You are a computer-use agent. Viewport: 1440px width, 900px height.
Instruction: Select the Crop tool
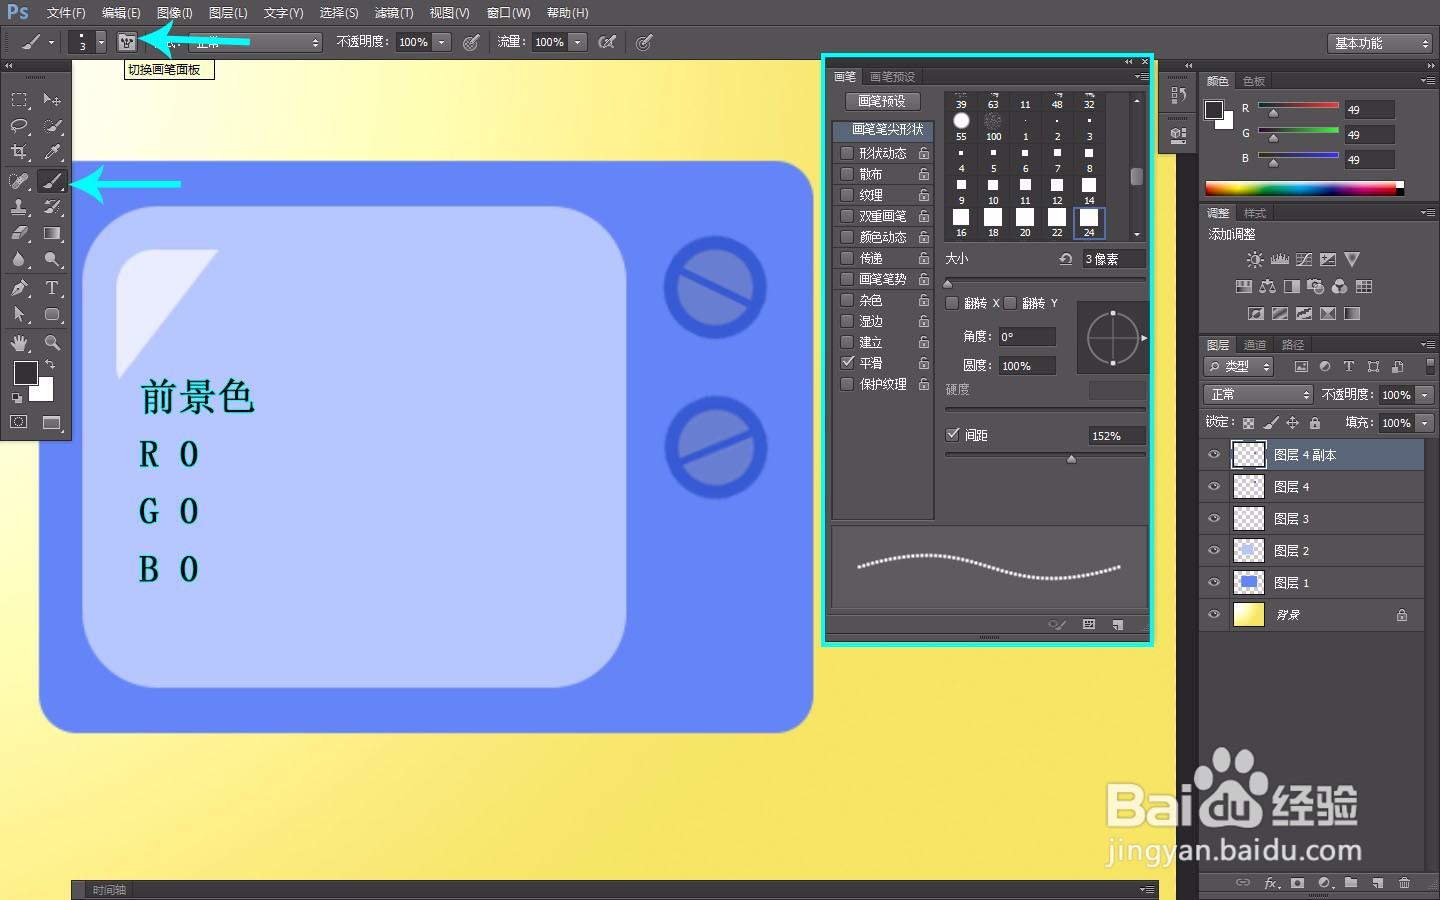click(19, 152)
